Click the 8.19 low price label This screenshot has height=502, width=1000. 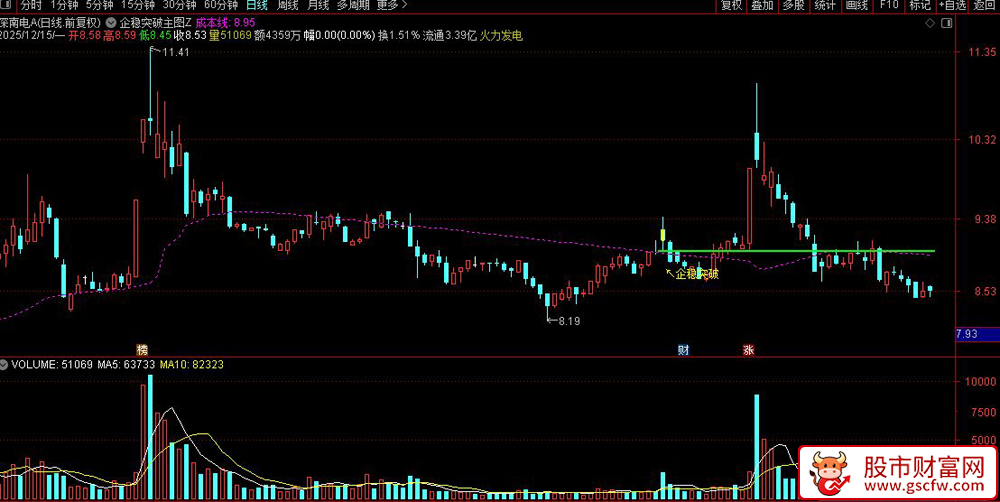tap(569, 321)
